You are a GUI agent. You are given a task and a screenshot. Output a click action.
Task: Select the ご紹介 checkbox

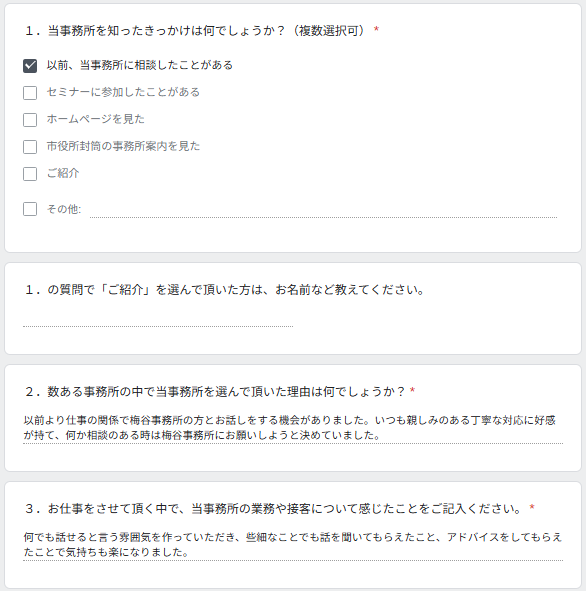point(30,174)
